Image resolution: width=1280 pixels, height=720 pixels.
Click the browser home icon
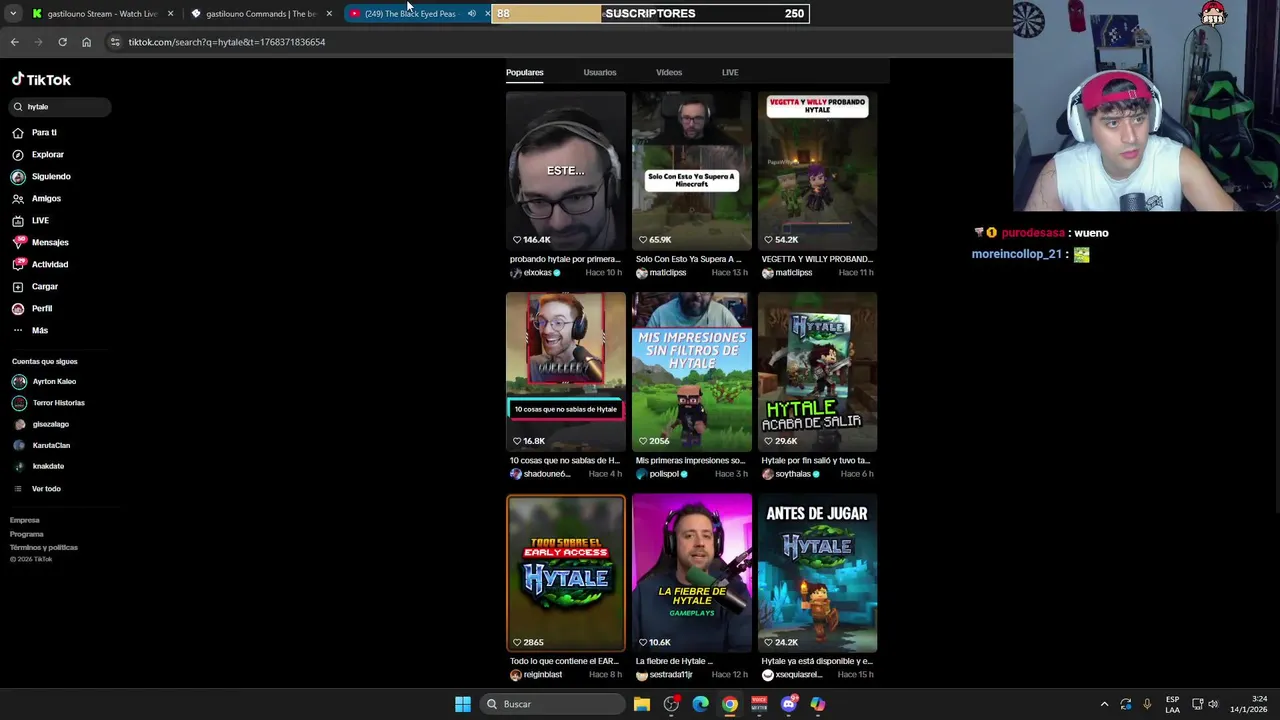[x=86, y=42]
